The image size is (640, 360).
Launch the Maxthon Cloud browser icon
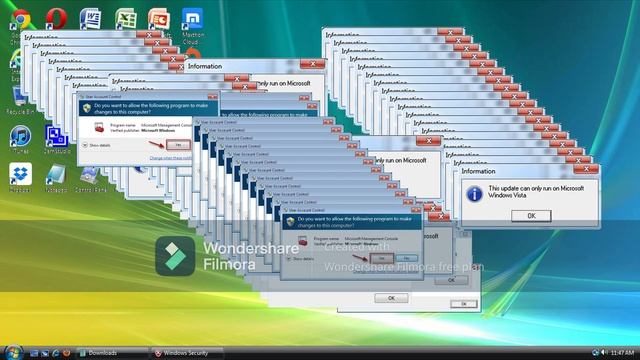pyautogui.click(x=192, y=20)
